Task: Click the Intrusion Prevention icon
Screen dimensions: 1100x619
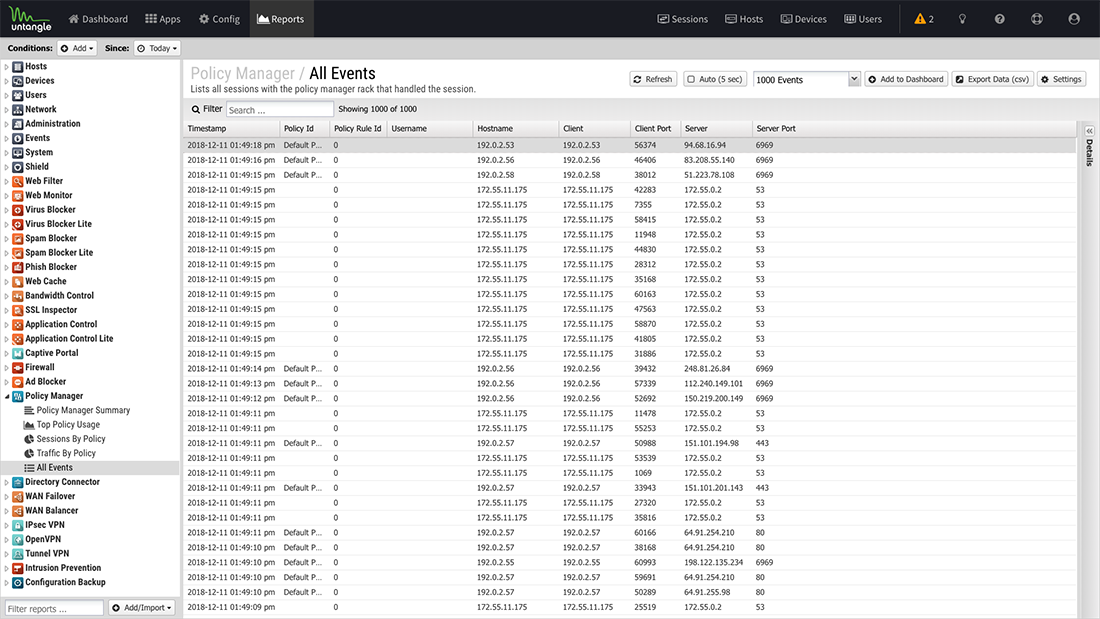Action: [18, 568]
